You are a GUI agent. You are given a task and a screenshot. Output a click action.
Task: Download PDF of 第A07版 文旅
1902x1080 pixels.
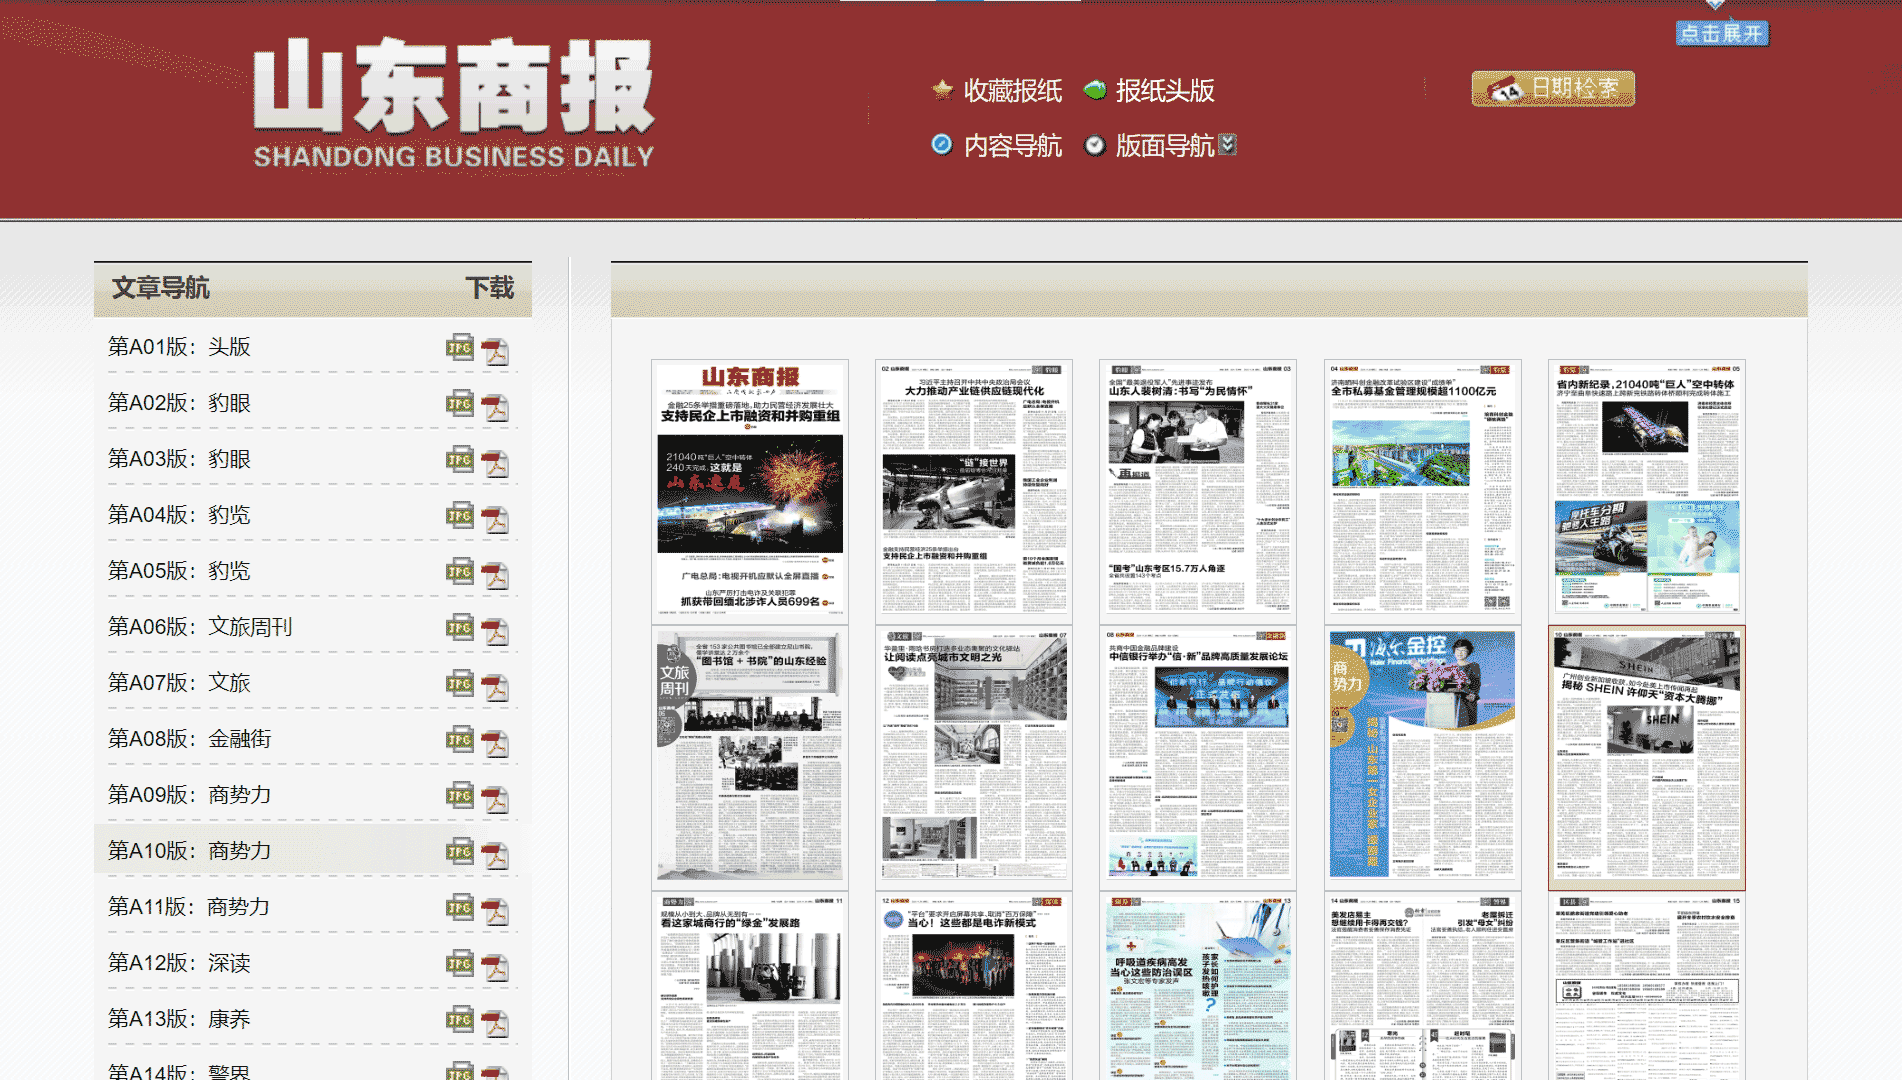coord(495,687)
